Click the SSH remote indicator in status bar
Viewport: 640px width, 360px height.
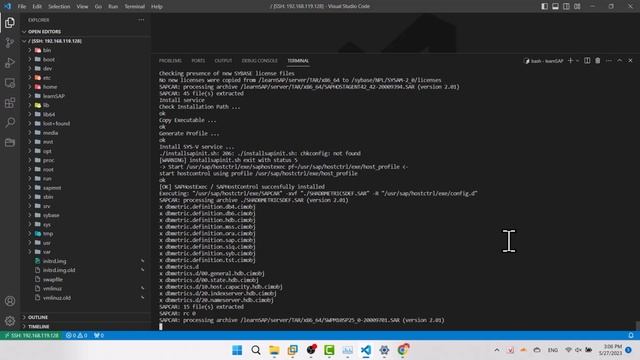point(31,335)
